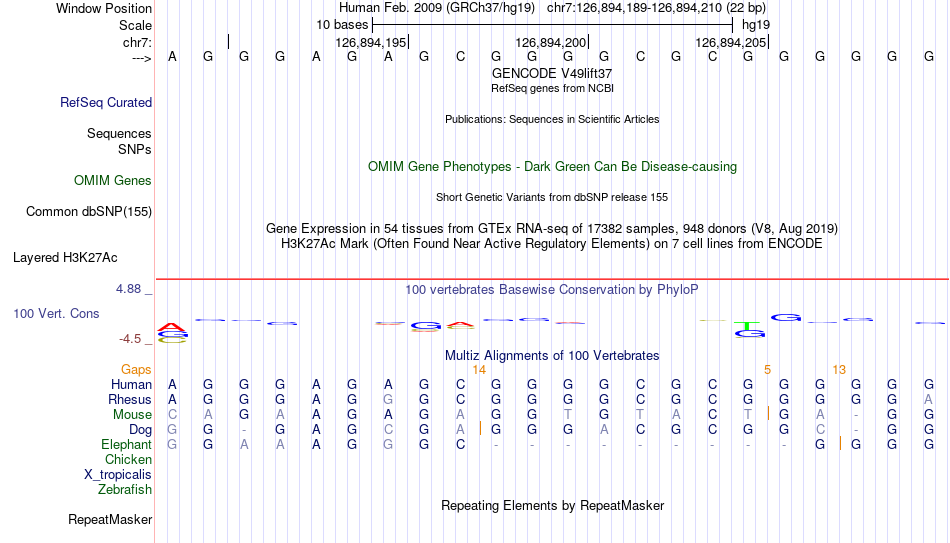Click the 4.88 PhyloP scale maximum
This screenshot has width=950, height=543.
tap(128, 289)
